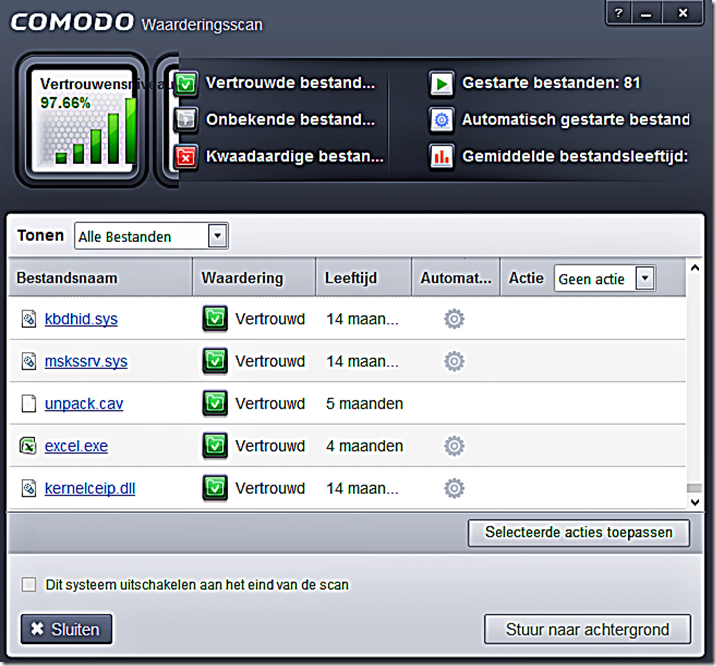716x666 pixels.
Task: Sort by the Leeftijd column header
Action: pos(364,278)
